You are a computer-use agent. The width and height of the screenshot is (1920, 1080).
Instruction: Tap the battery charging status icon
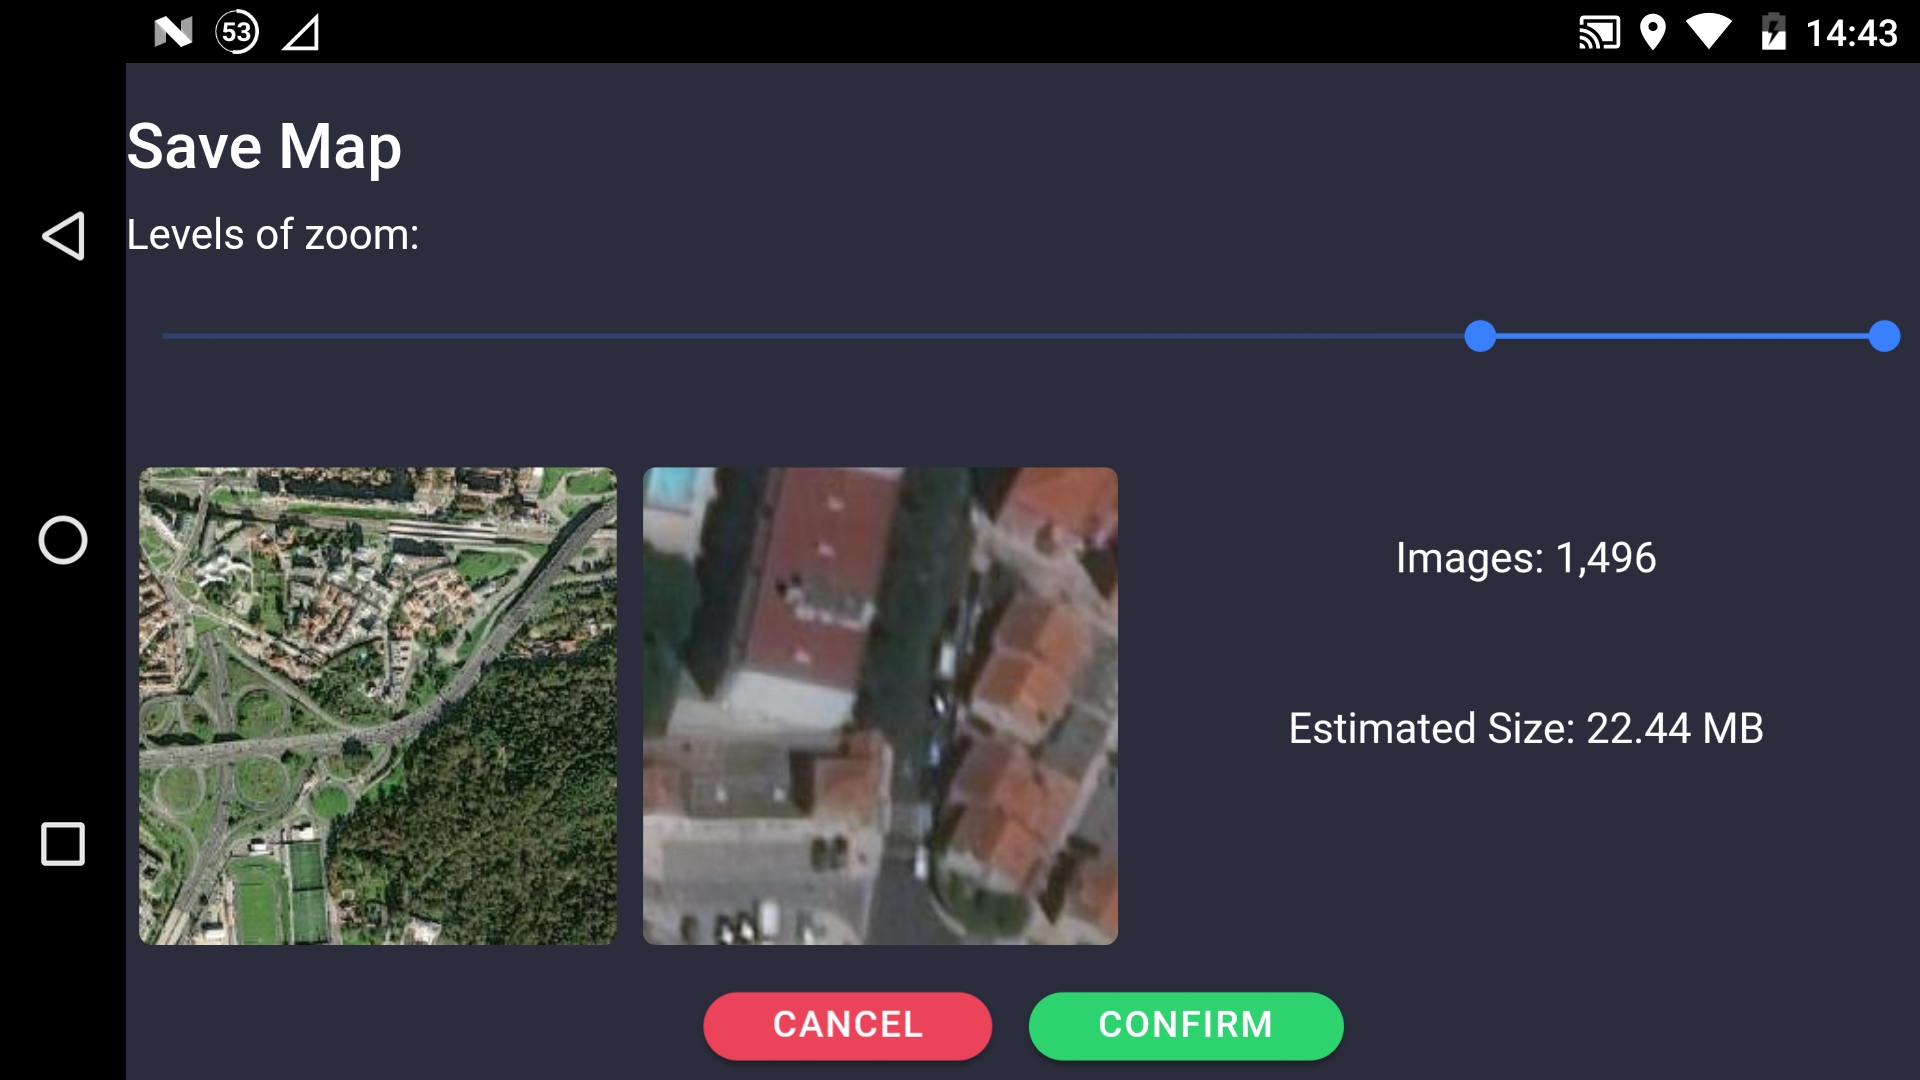point(1774,32)
